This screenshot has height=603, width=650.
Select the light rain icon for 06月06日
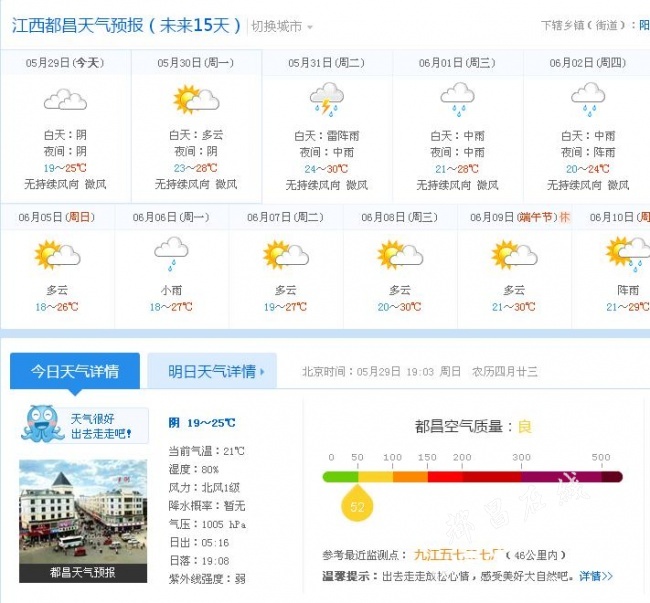coord(171,254)
